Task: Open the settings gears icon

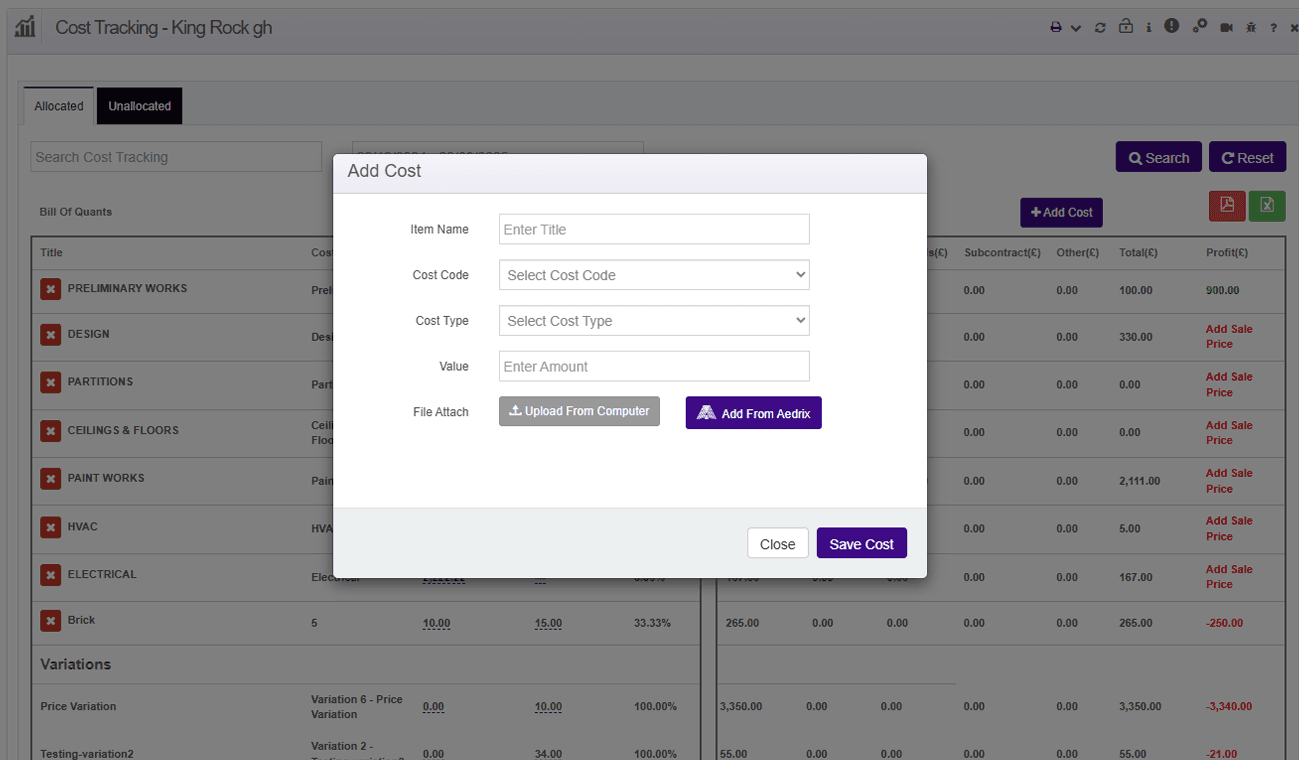Action: pos(1199,27)
